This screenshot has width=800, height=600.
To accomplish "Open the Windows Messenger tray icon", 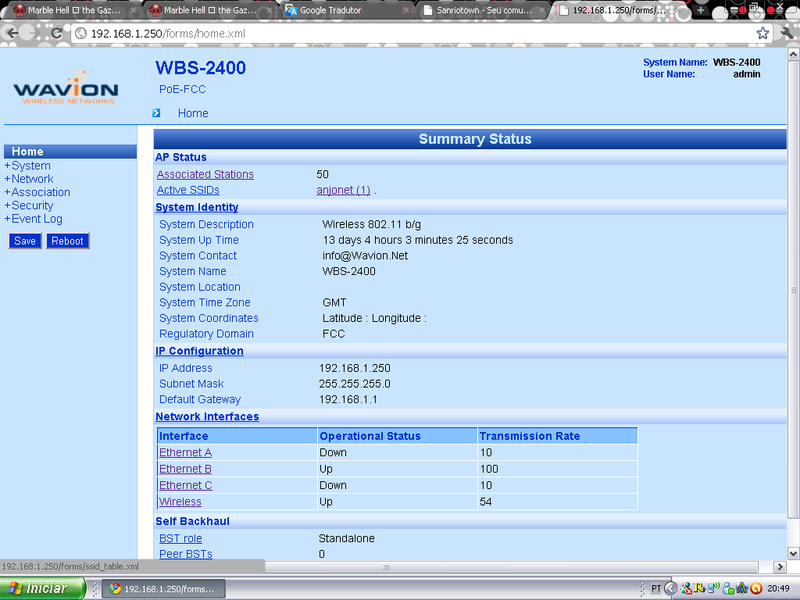I will coord(686,588).
